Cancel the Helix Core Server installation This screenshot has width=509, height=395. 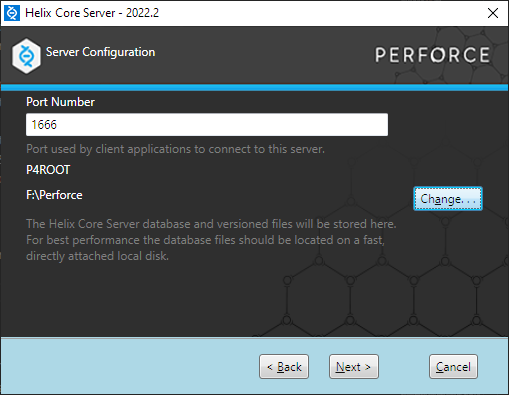click(x=453, y=367)
